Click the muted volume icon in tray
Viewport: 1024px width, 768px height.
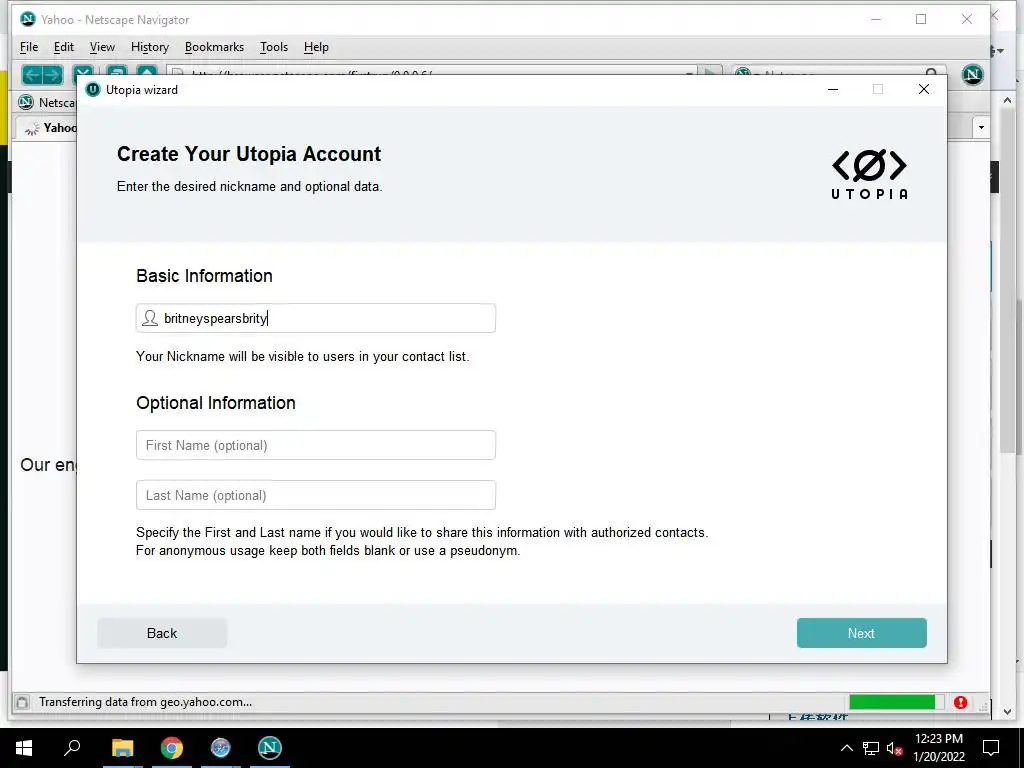click(x=895, y=748)
